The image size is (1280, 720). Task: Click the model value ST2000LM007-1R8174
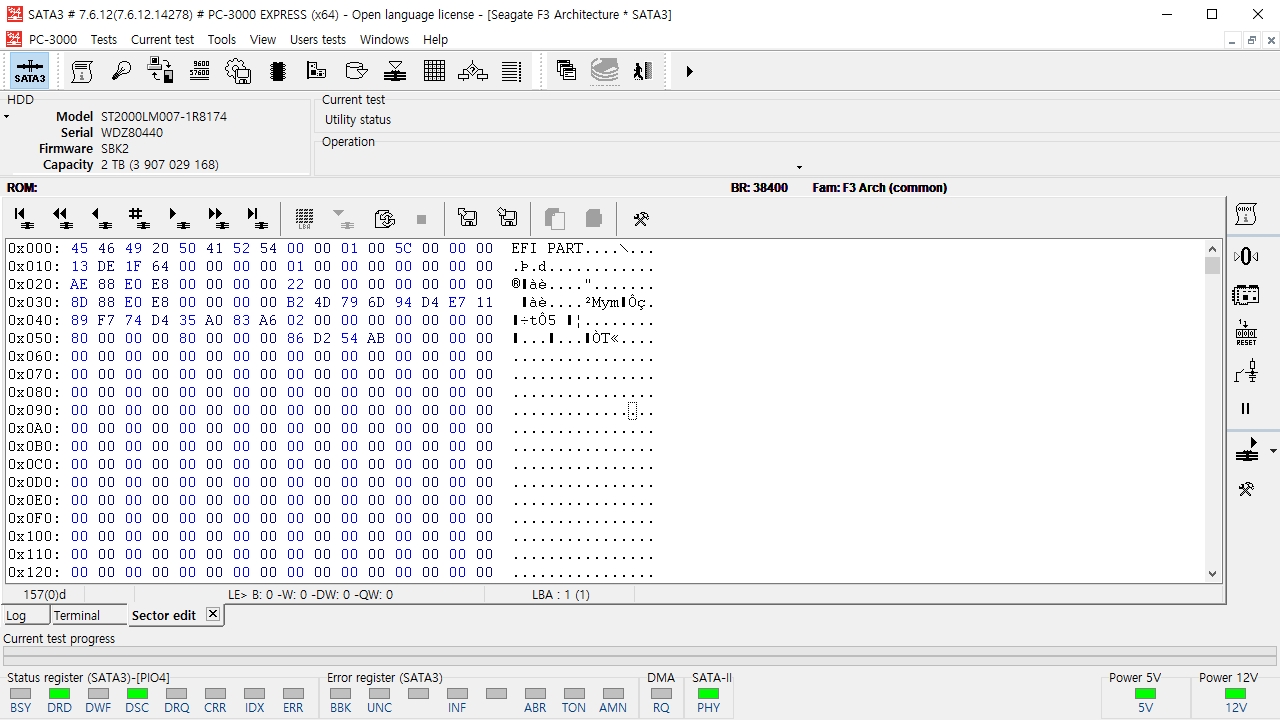click(x=164, y=117)
